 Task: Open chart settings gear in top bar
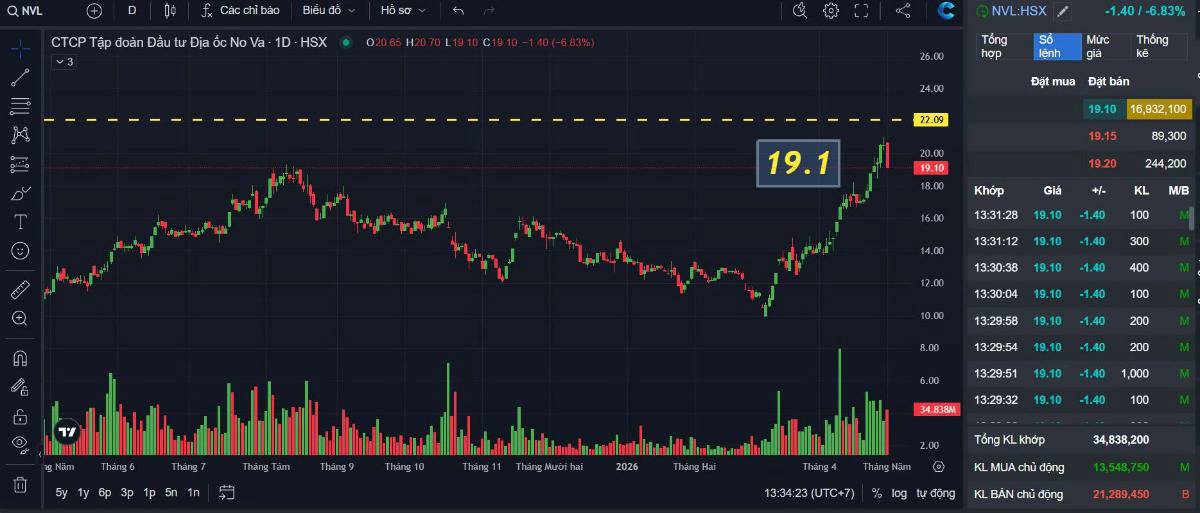pyautogui.click(x=831, y=11)
